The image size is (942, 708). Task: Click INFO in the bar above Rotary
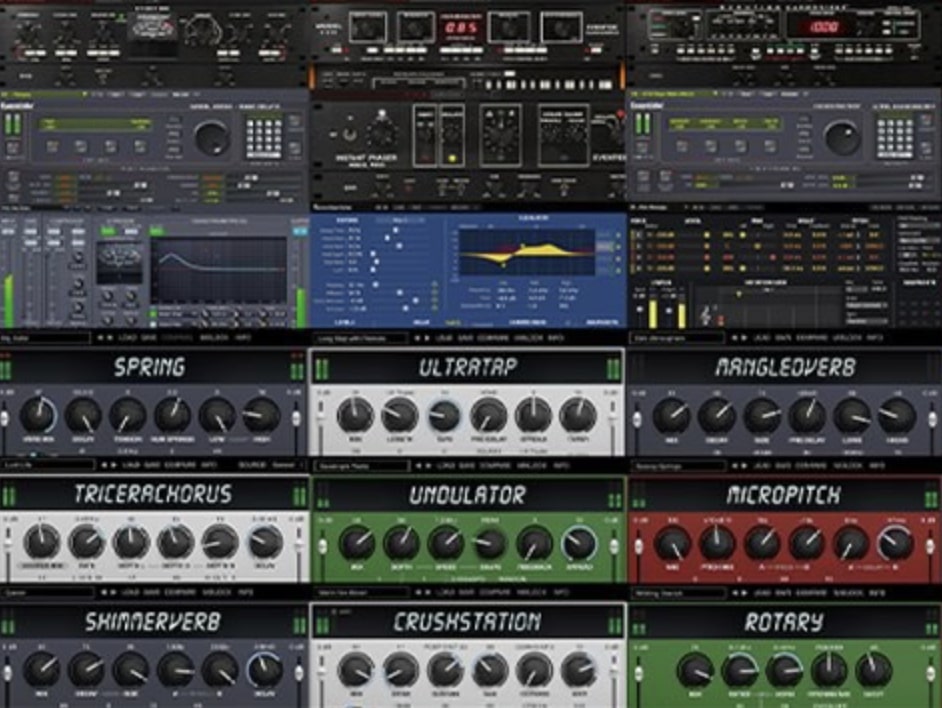(877, 593)
